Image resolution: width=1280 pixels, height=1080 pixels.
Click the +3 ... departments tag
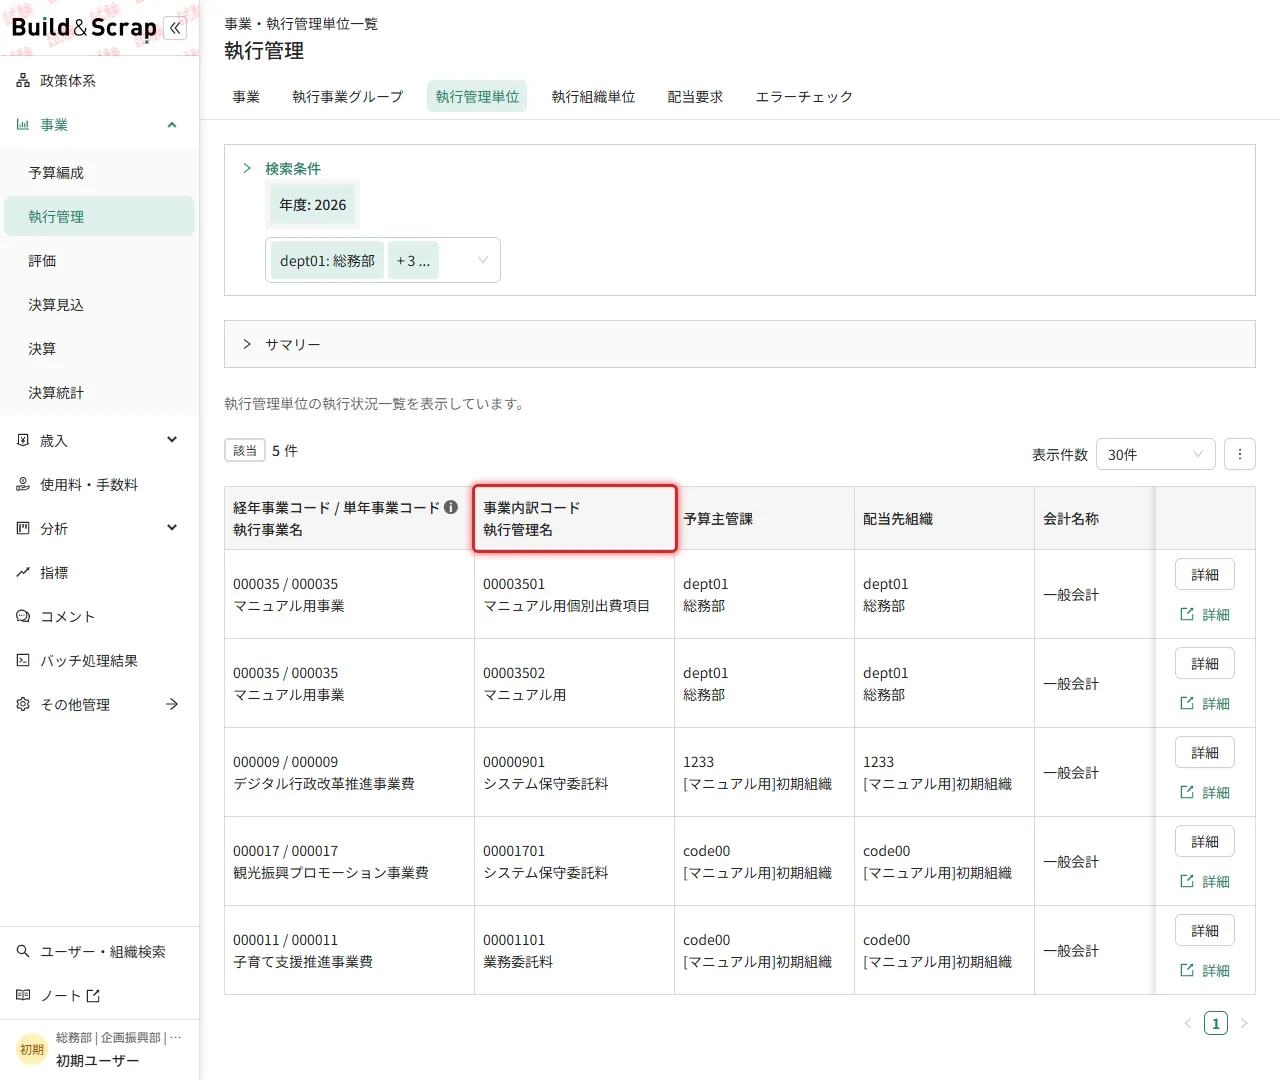(x=413, y=261)
